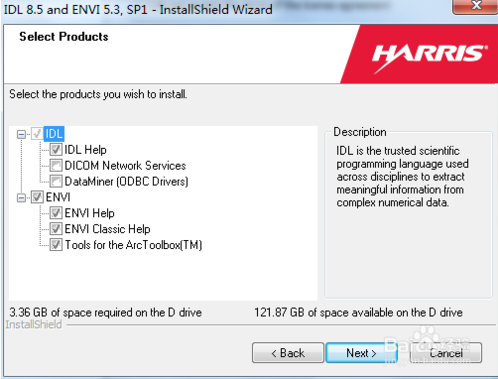Enable DICOM Network Services checkbox
Image resolution: width=498 pixels, height=379 pixels.
[x=56, y=166]
